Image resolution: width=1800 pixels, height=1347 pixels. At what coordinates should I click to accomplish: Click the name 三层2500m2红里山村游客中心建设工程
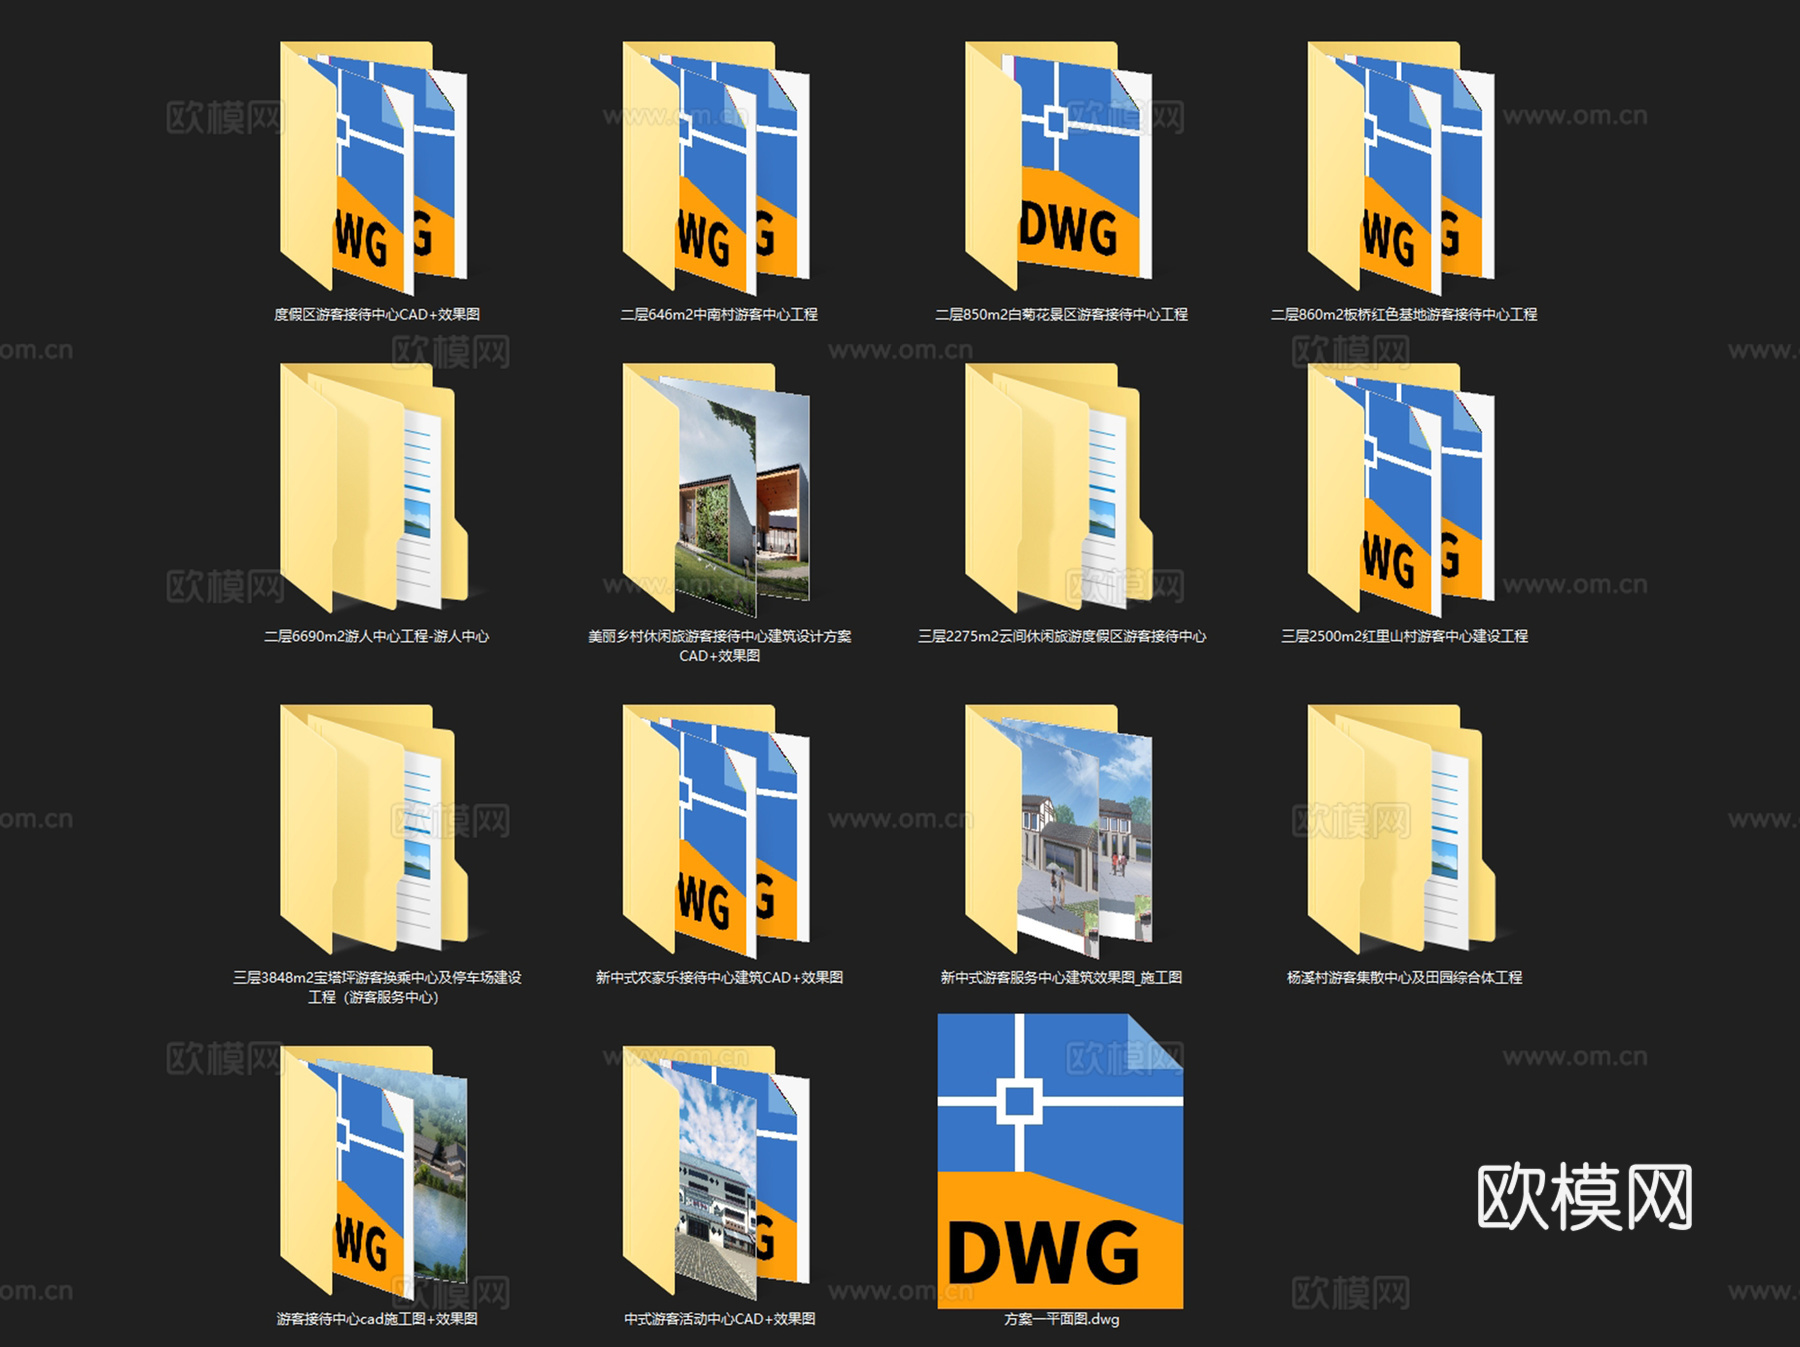pos(1404,636)
